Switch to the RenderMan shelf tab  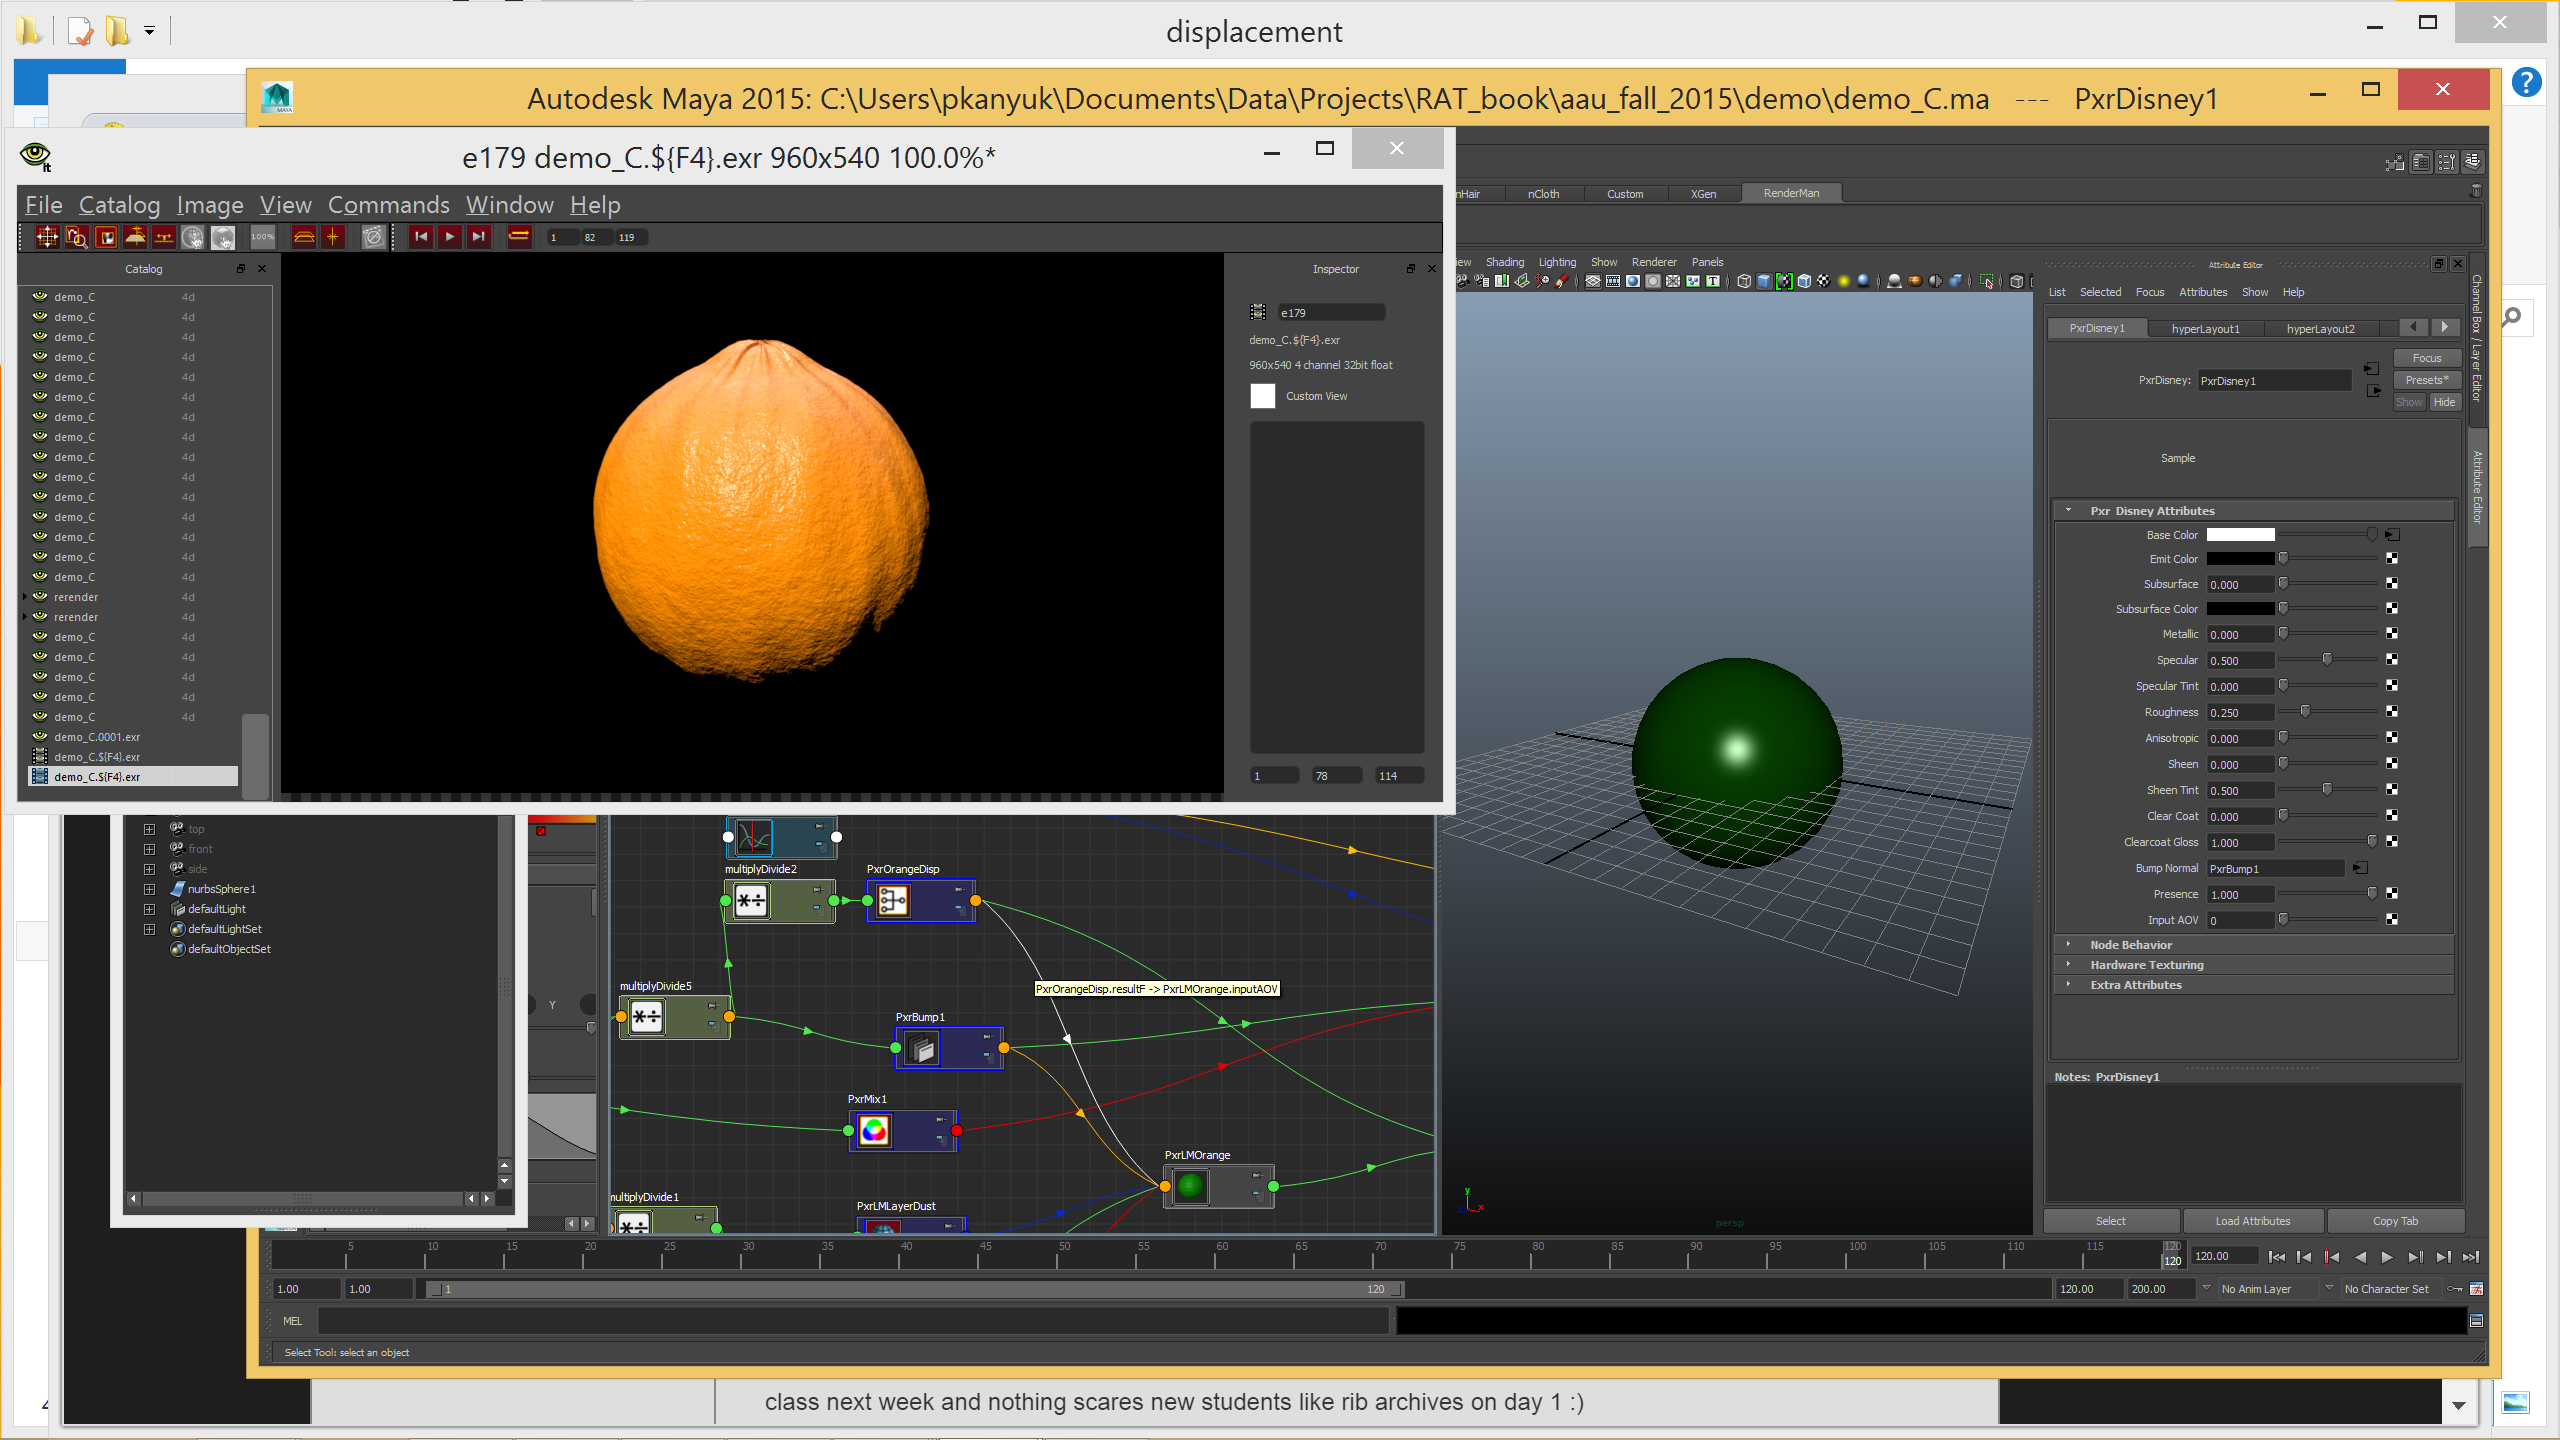point(1791,193)
